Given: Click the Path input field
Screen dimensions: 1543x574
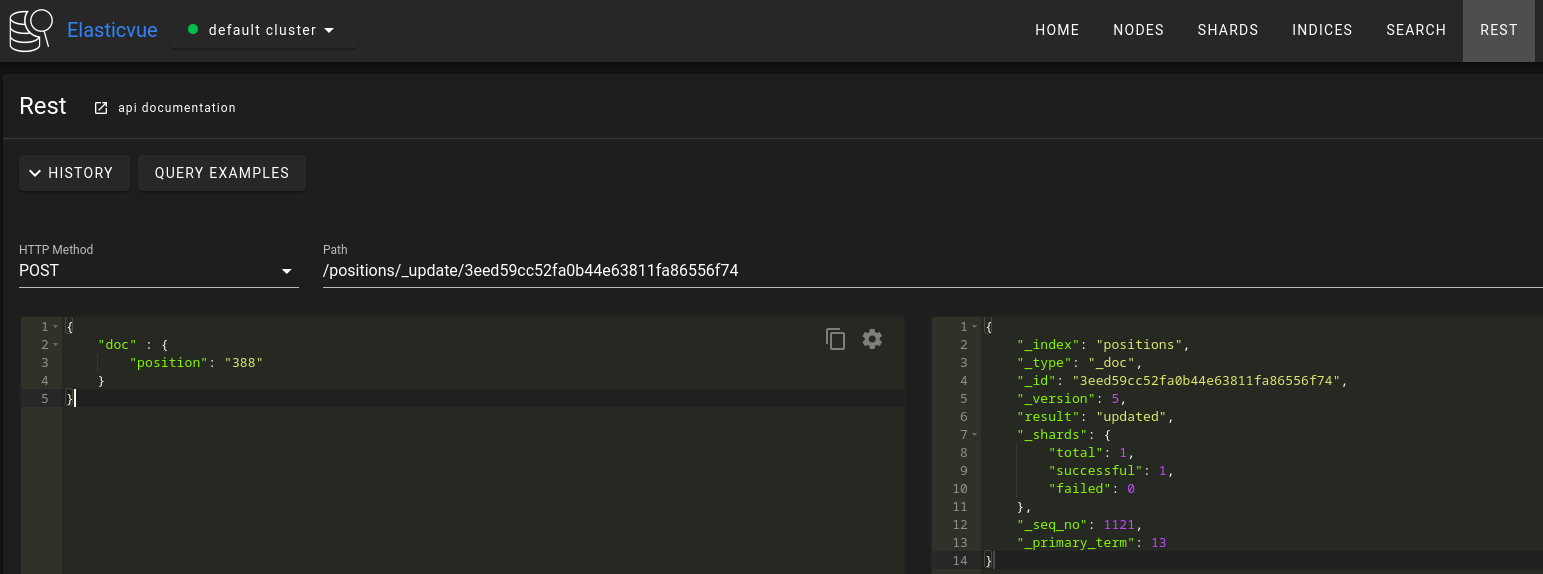Looking at the screenshot, I should pyautogui.click(x=932, y=271).
